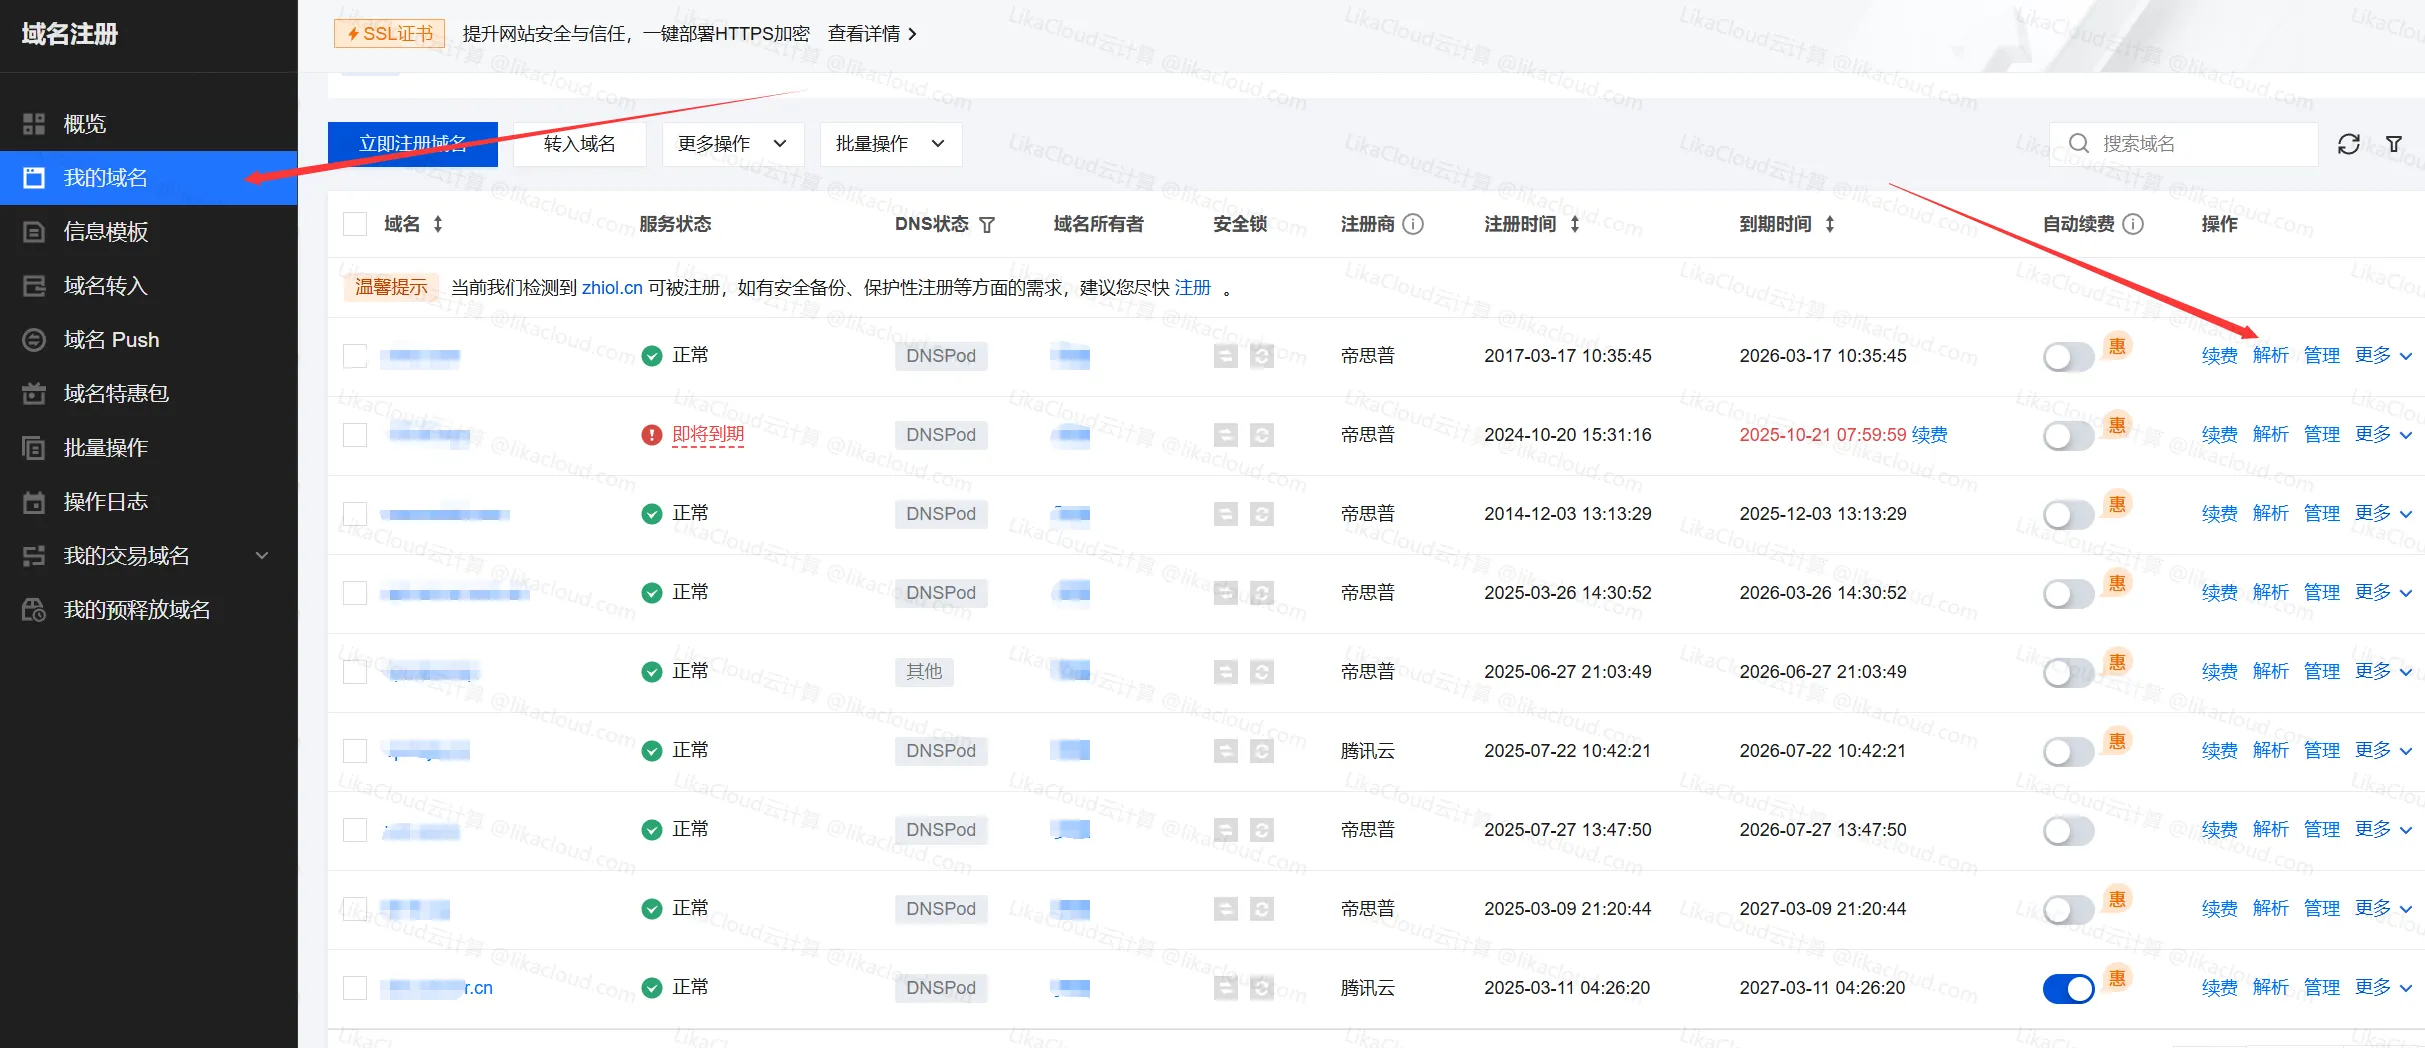Click the DNS状态 column filter icon
Image resolution: width=2425 pixels, height=1048 pixels.
(987, 225)
